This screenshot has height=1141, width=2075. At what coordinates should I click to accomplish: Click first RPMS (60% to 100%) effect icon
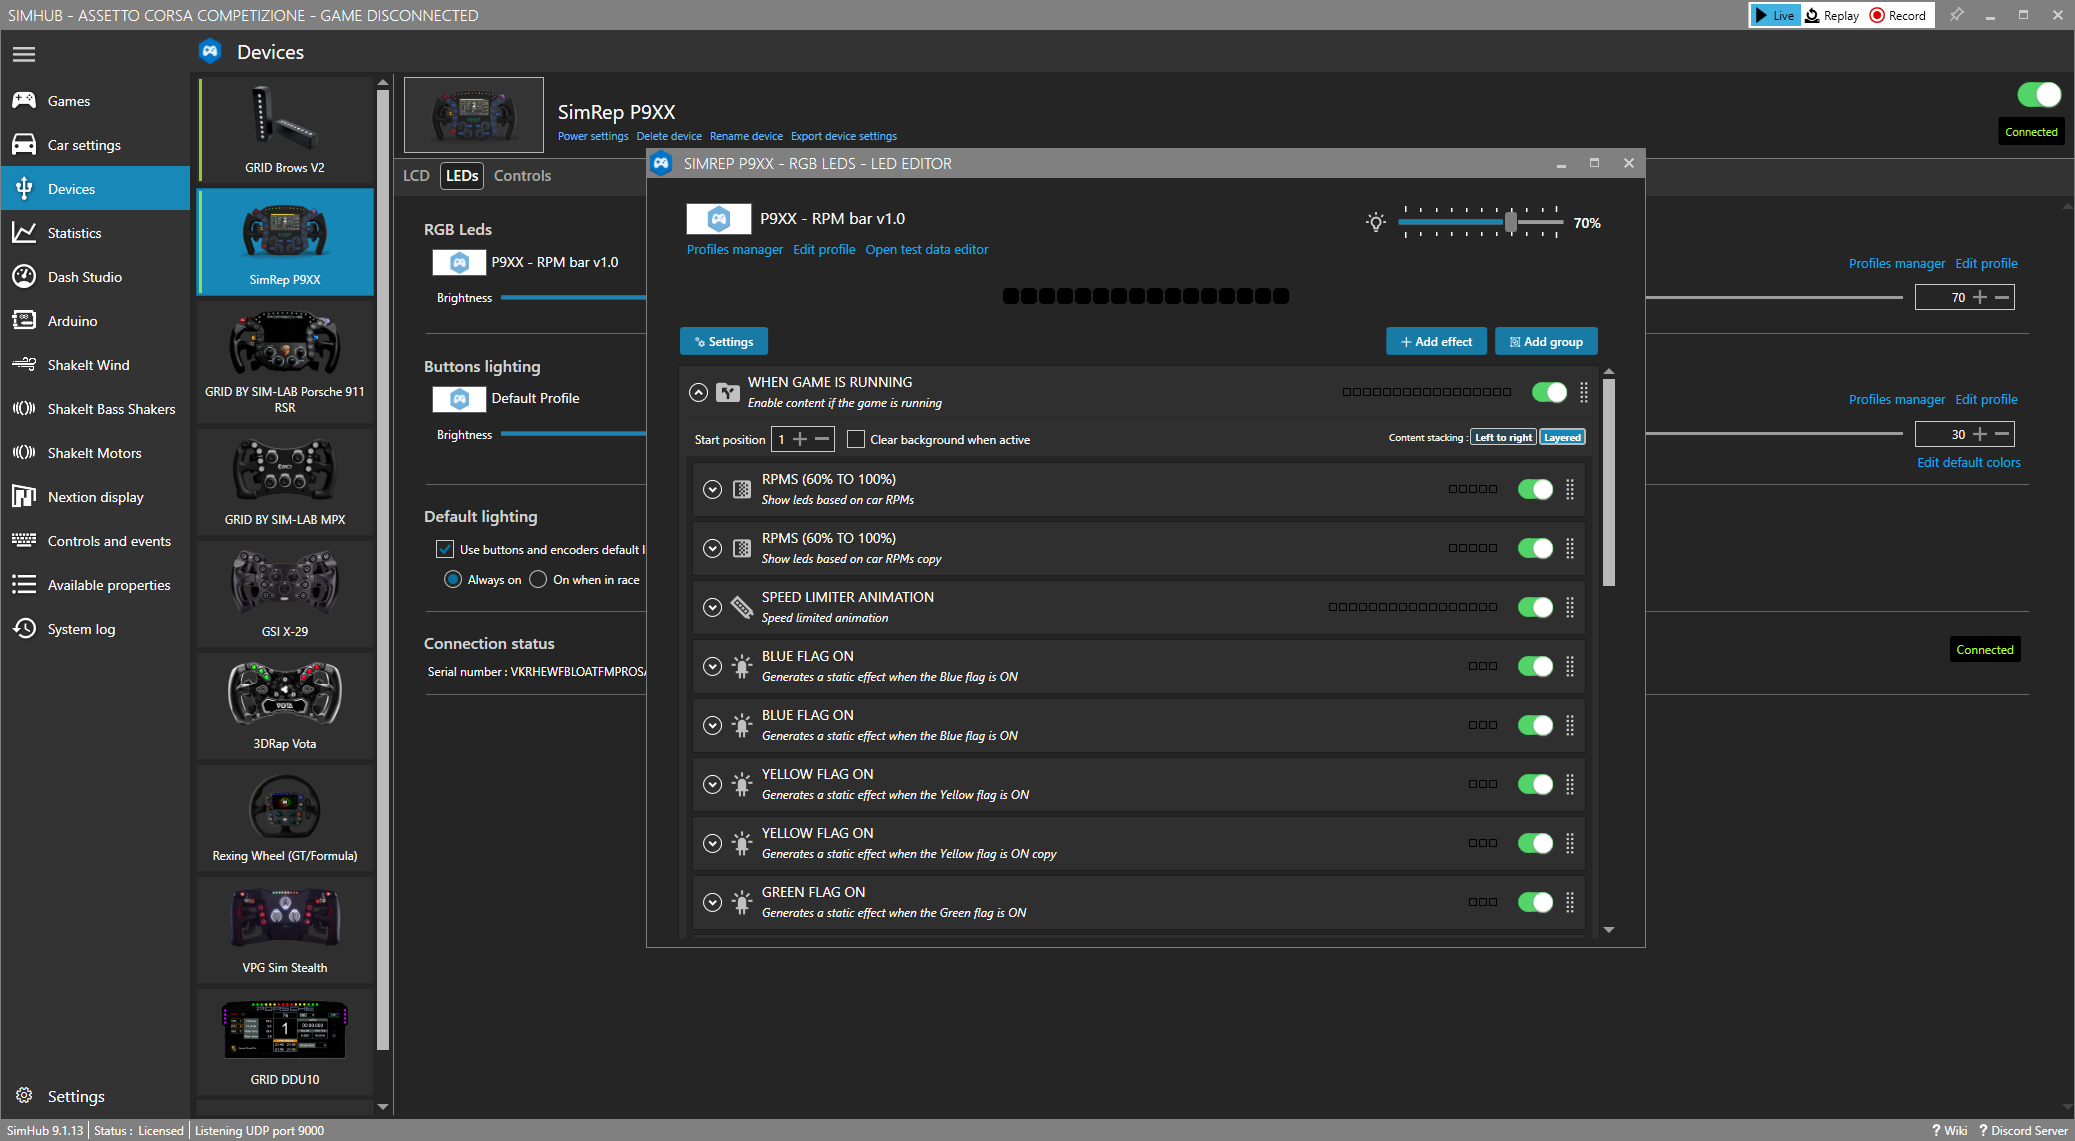[742, 489]
